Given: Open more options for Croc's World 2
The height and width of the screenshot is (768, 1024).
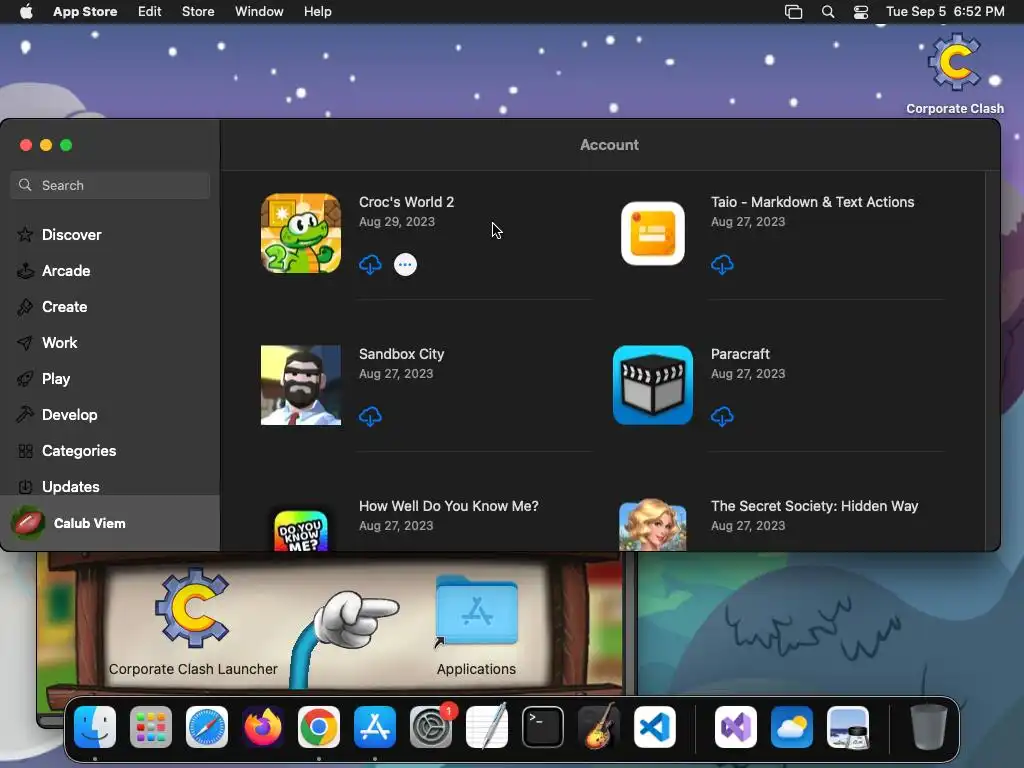Looking at the screenshot, I should (x=405, y=264).
